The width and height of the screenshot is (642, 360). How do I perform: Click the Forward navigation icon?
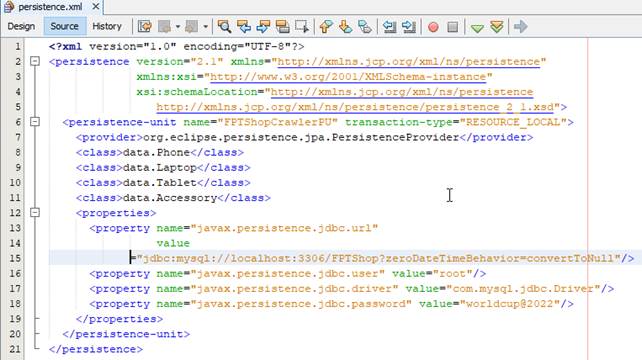click(192, 27)
